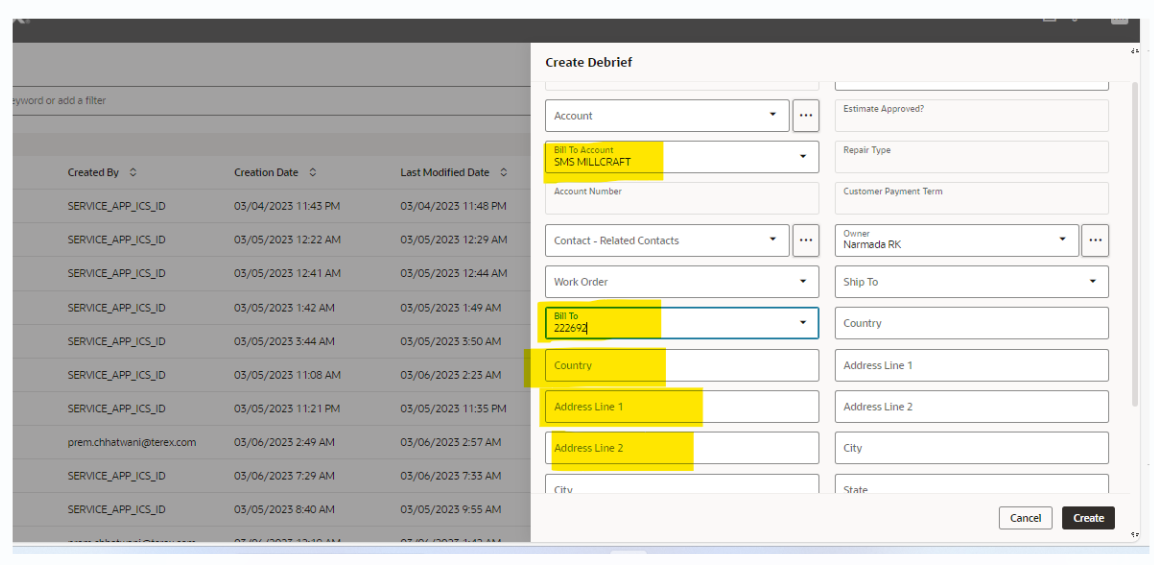Open the Contact - Related Contacts ellipsis button
The height and width of the screenshot is (565, 1154).
pos(806,241)
